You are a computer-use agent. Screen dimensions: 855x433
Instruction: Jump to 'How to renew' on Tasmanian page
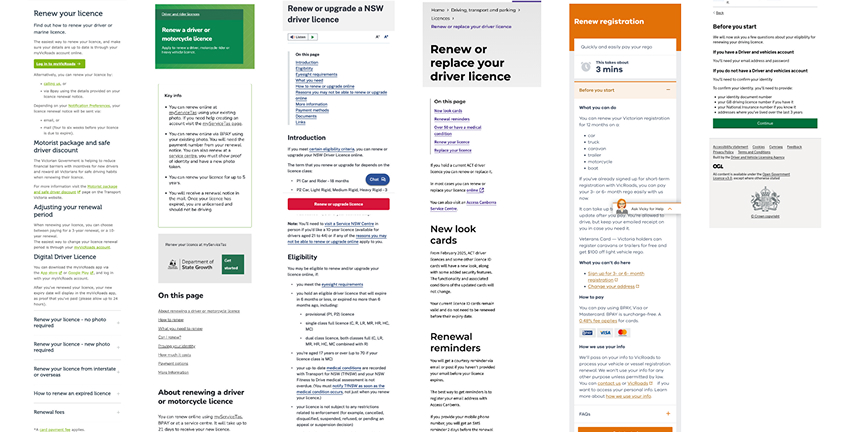click(x=171, y=320)
